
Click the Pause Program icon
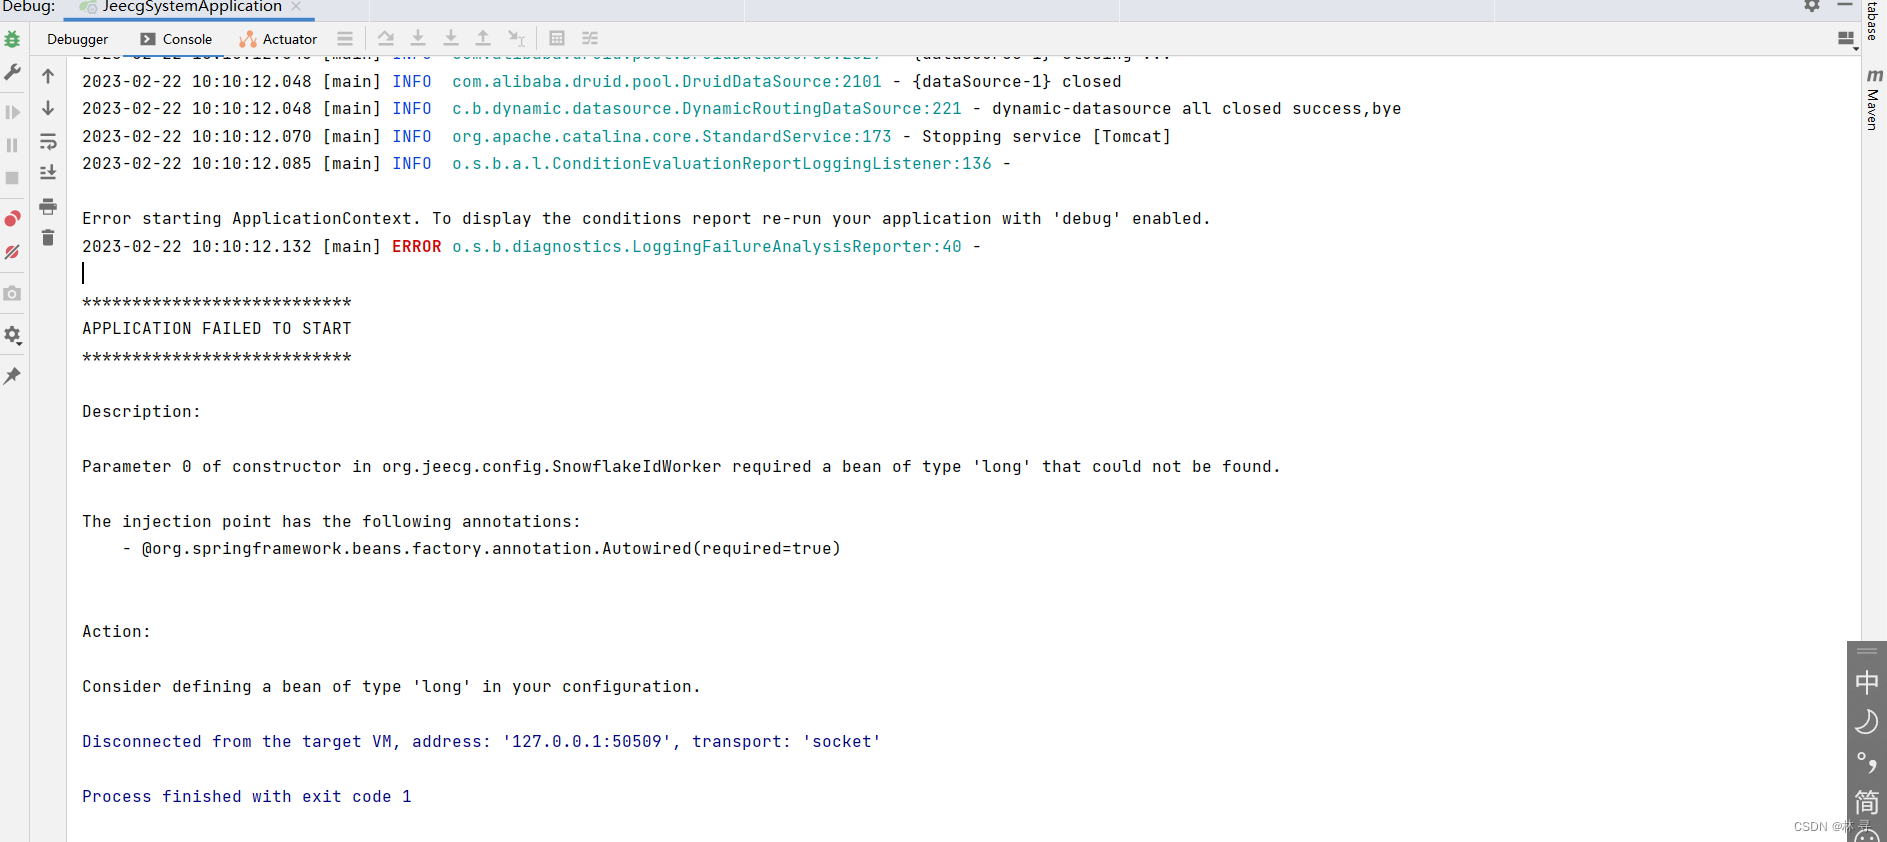coord(12,145)
